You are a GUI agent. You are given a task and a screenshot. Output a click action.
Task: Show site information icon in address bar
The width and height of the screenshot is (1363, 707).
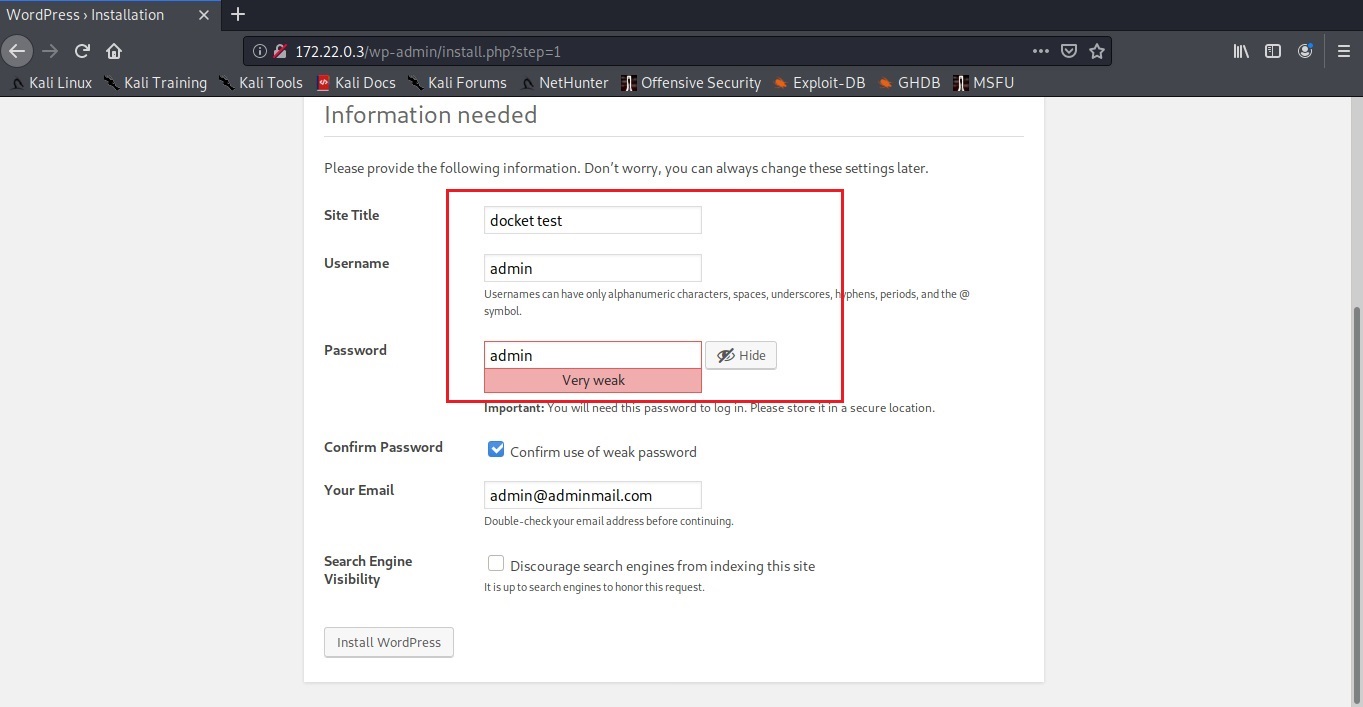click(259, 51)
